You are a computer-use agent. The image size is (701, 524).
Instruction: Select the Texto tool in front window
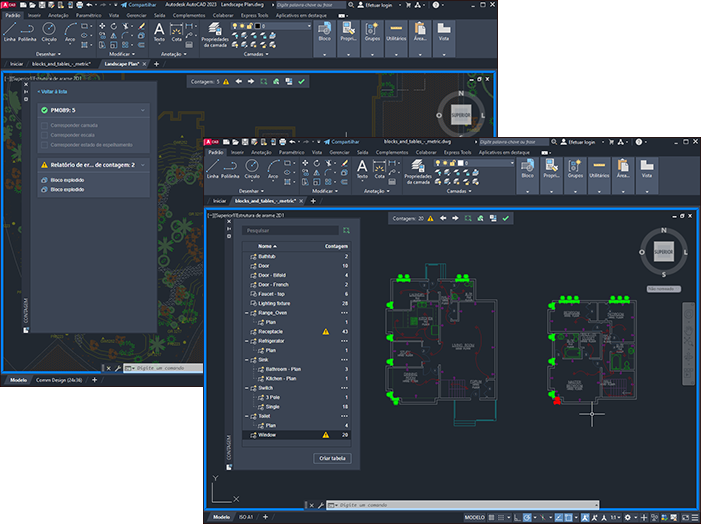point(362,168)
